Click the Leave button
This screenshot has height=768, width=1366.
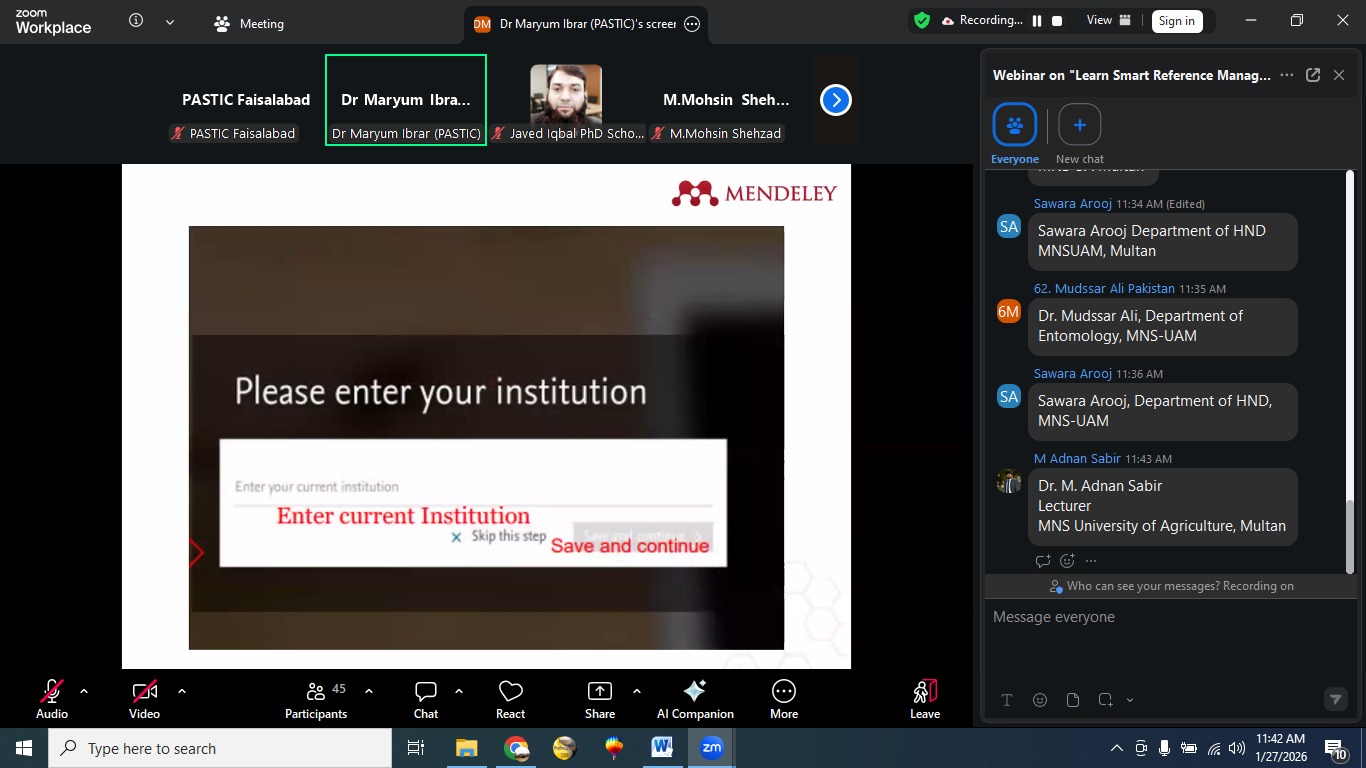point(923,697)
